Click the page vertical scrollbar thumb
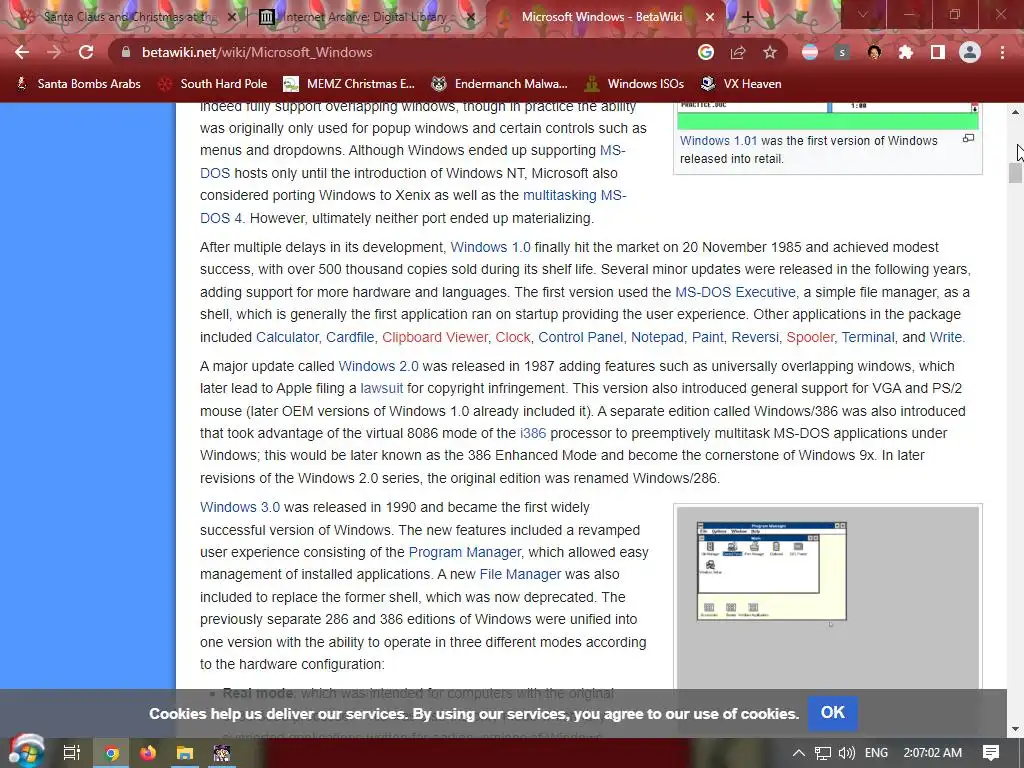Viewport: 1024px width, 768px height. click(x=1015, y=173)
